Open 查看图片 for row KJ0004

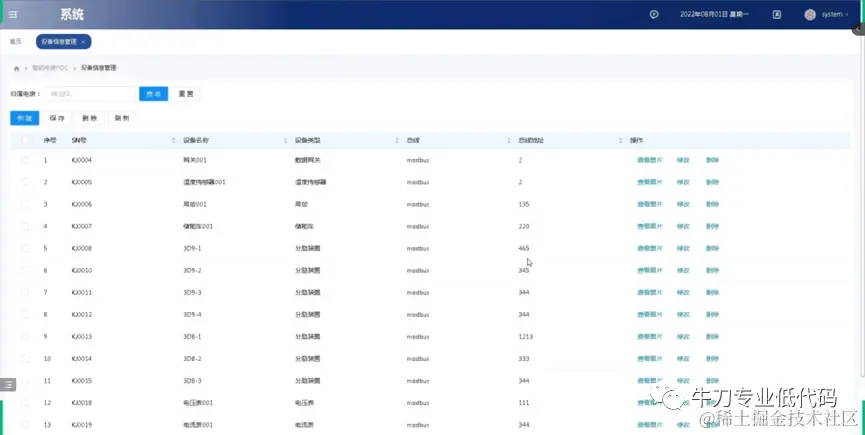click(x=649, y=160)
